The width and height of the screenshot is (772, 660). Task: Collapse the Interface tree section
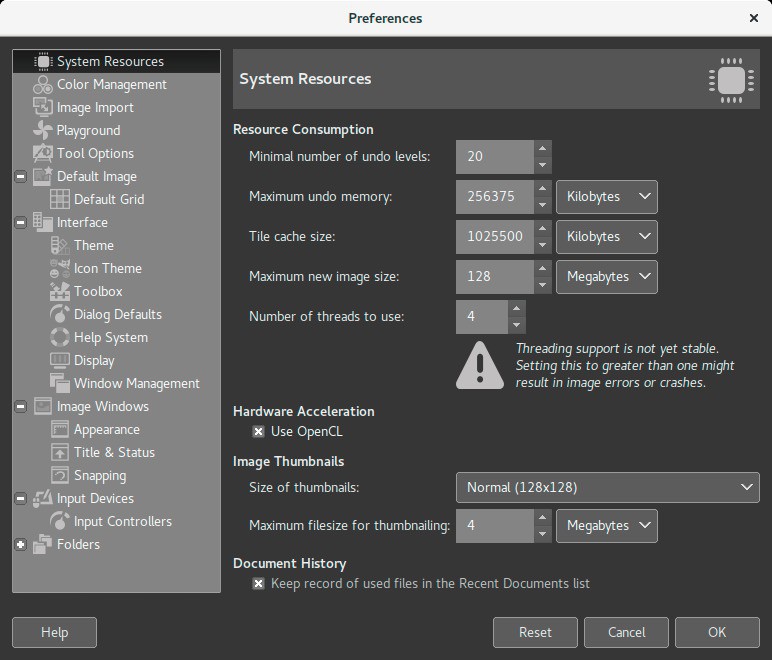click(20, 223)
